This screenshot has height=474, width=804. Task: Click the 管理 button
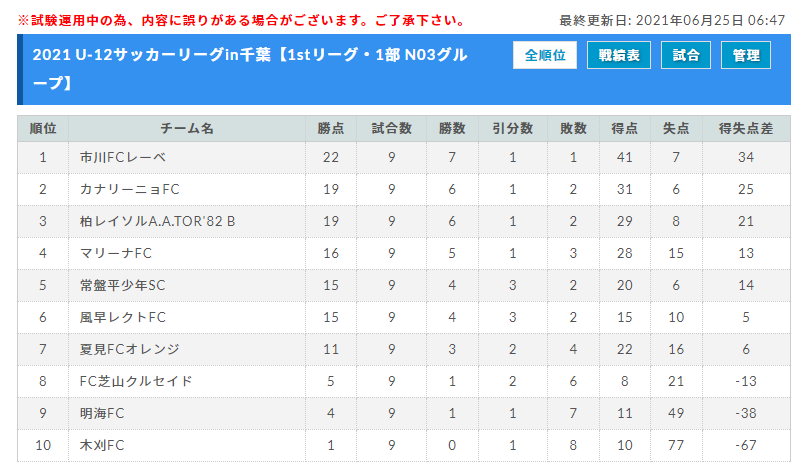click(x=746, y=55)
